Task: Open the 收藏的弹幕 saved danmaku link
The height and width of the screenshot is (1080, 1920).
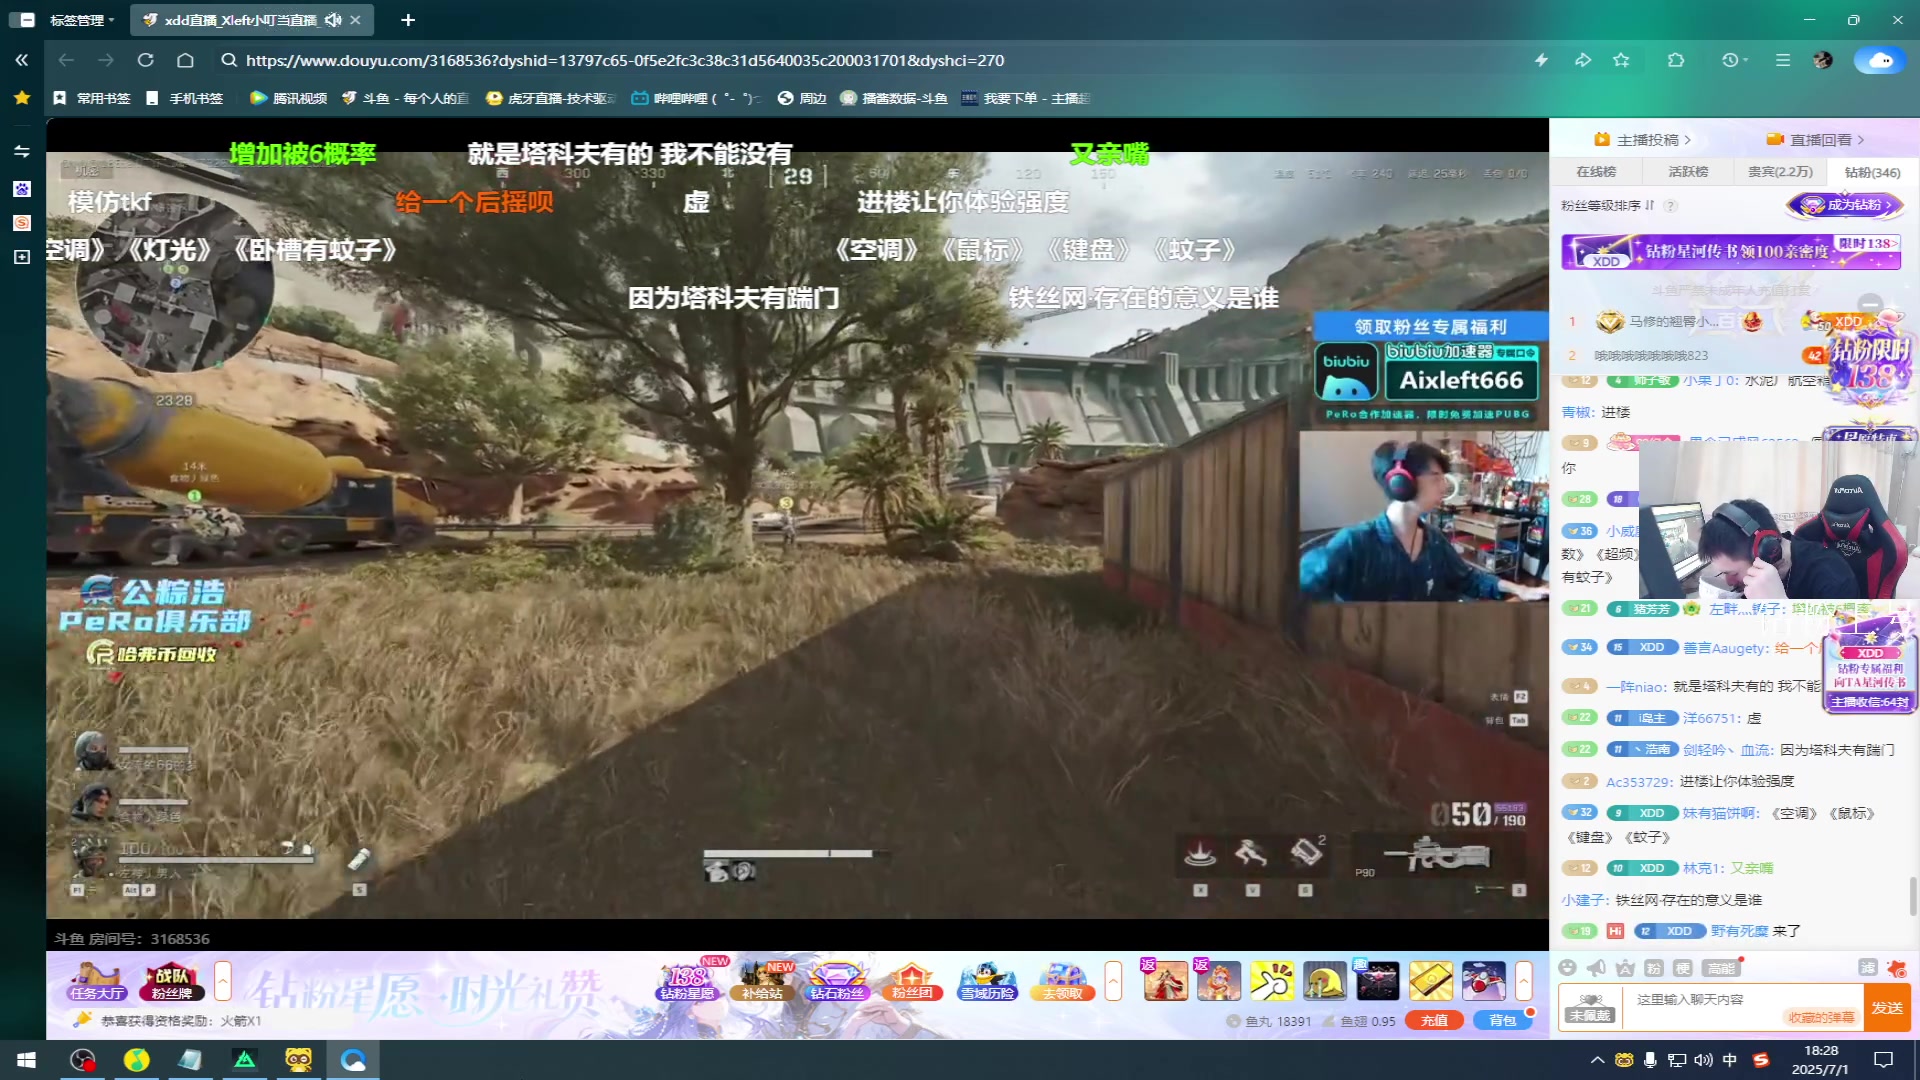Action: click(1821, 1017)
